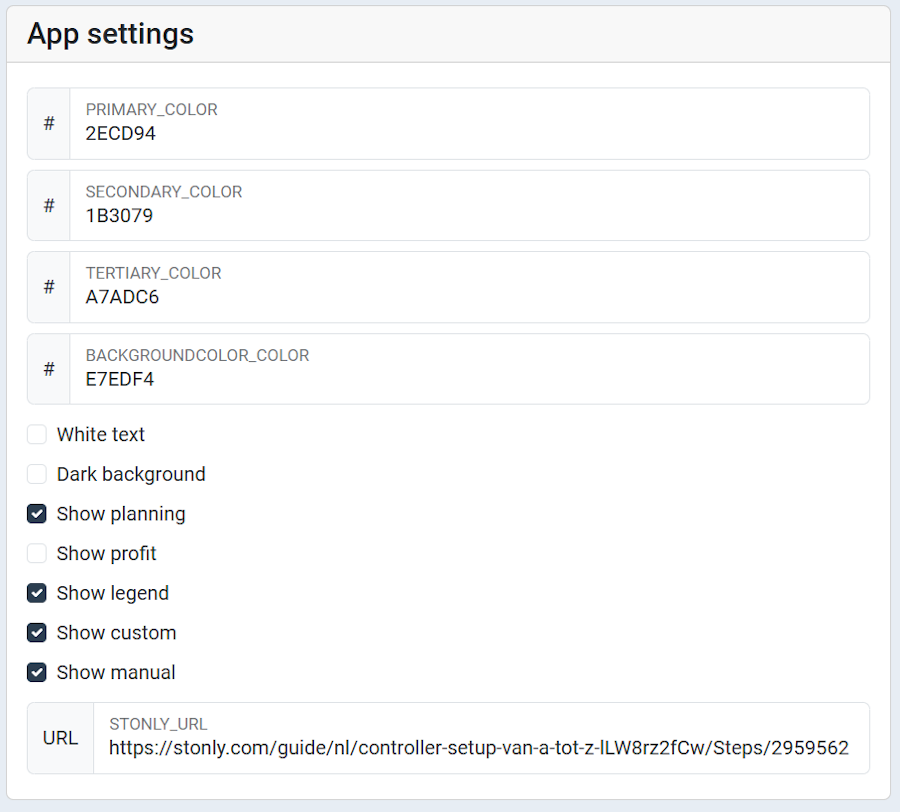Click the Dark background label text
Viewport: 900px width, 812px height.
(131, 474)
